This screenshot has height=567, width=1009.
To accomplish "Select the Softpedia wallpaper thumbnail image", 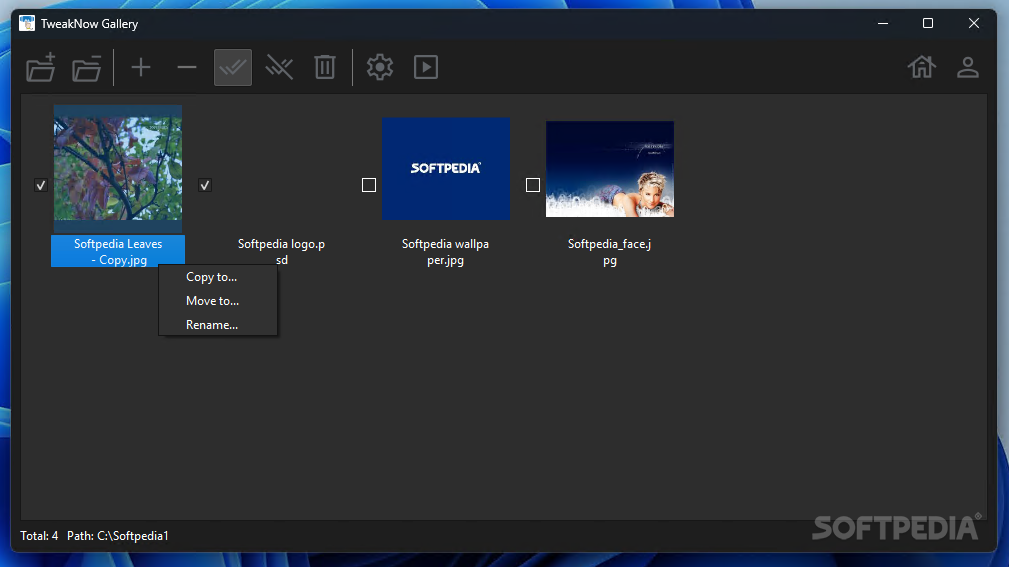I will pos(446,169).
